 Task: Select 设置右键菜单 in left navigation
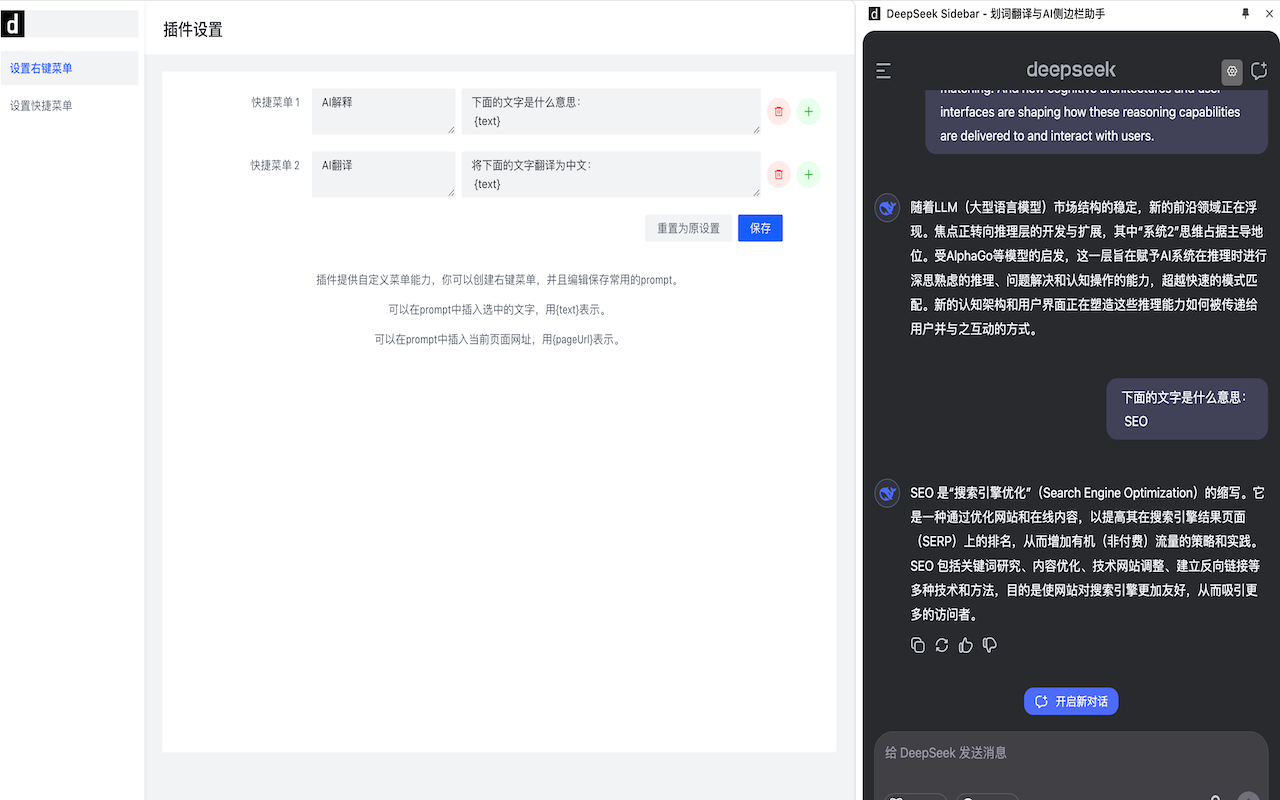(x=69, y=68)
